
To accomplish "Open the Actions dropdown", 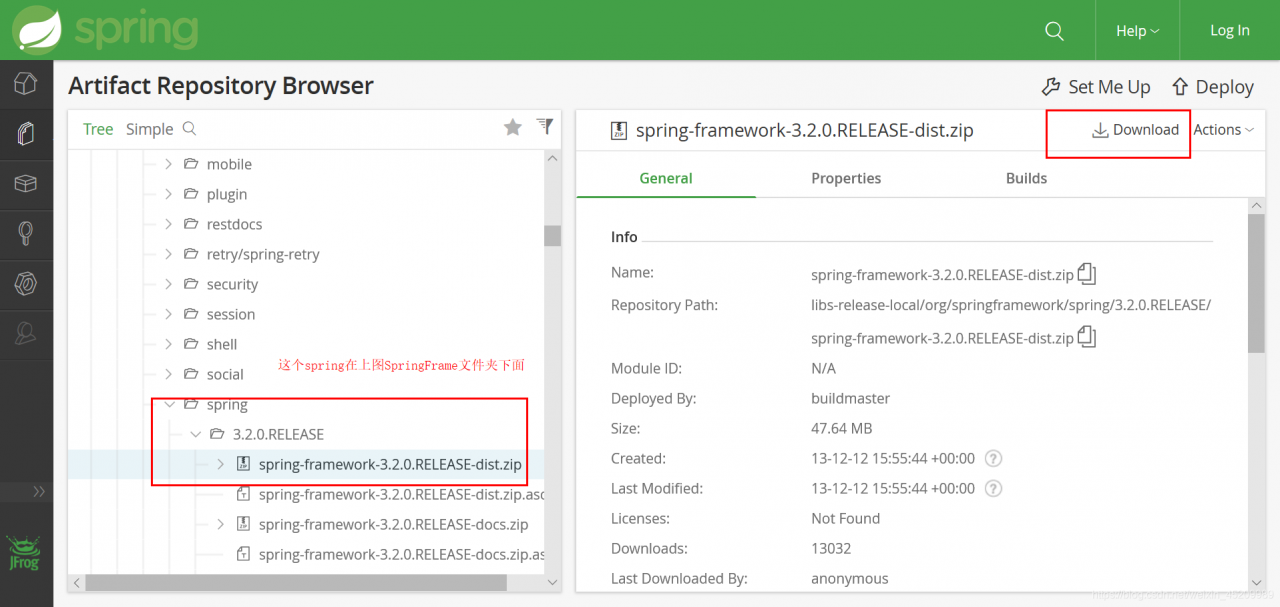I will tap(1223, 130).
